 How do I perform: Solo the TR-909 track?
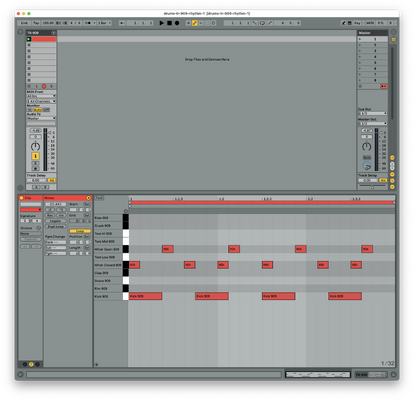[x=35, y=163]
